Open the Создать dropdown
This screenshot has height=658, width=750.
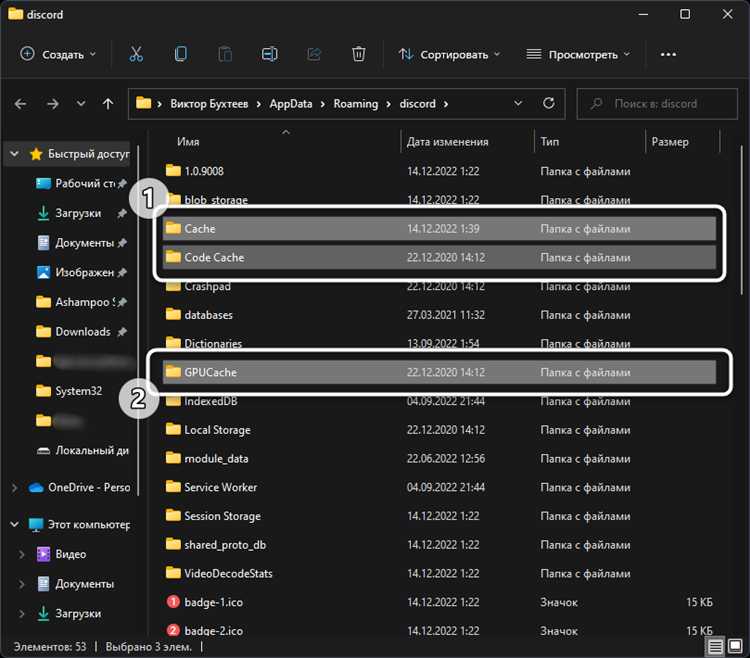pyautogui.click(x=58, y=54)
